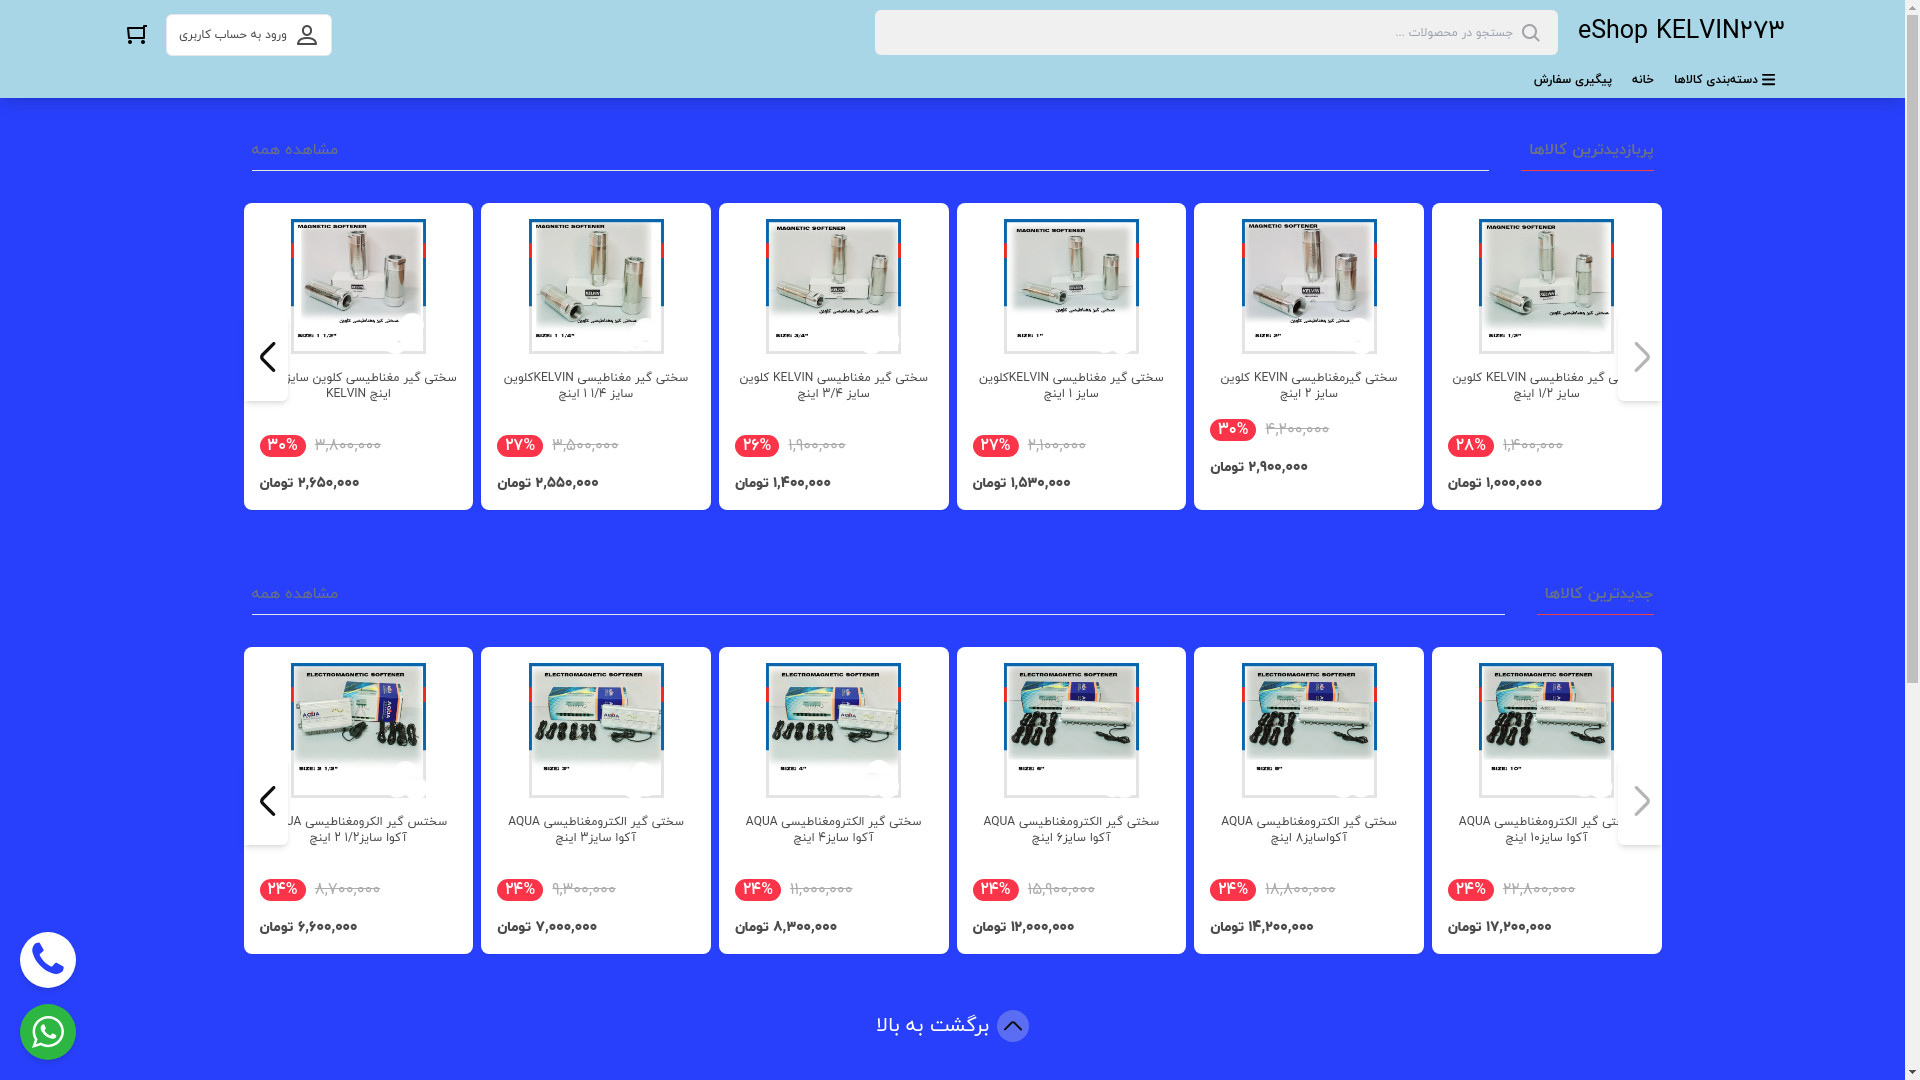Slide newest products carousel left chevron
Image resolution: width=1920 pixels, height=1080 pixels.
point(267,801)
